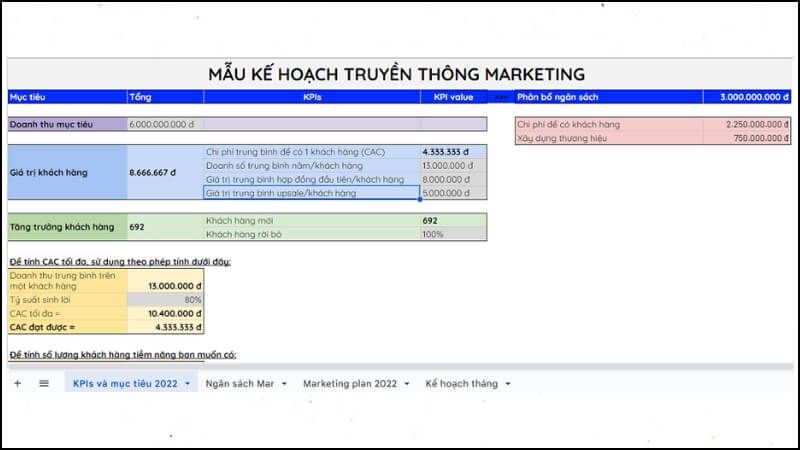Select Để tính số lượng khách hàng tiềm năng heading
The image size is (800, 450).
[x=122, y=354]
